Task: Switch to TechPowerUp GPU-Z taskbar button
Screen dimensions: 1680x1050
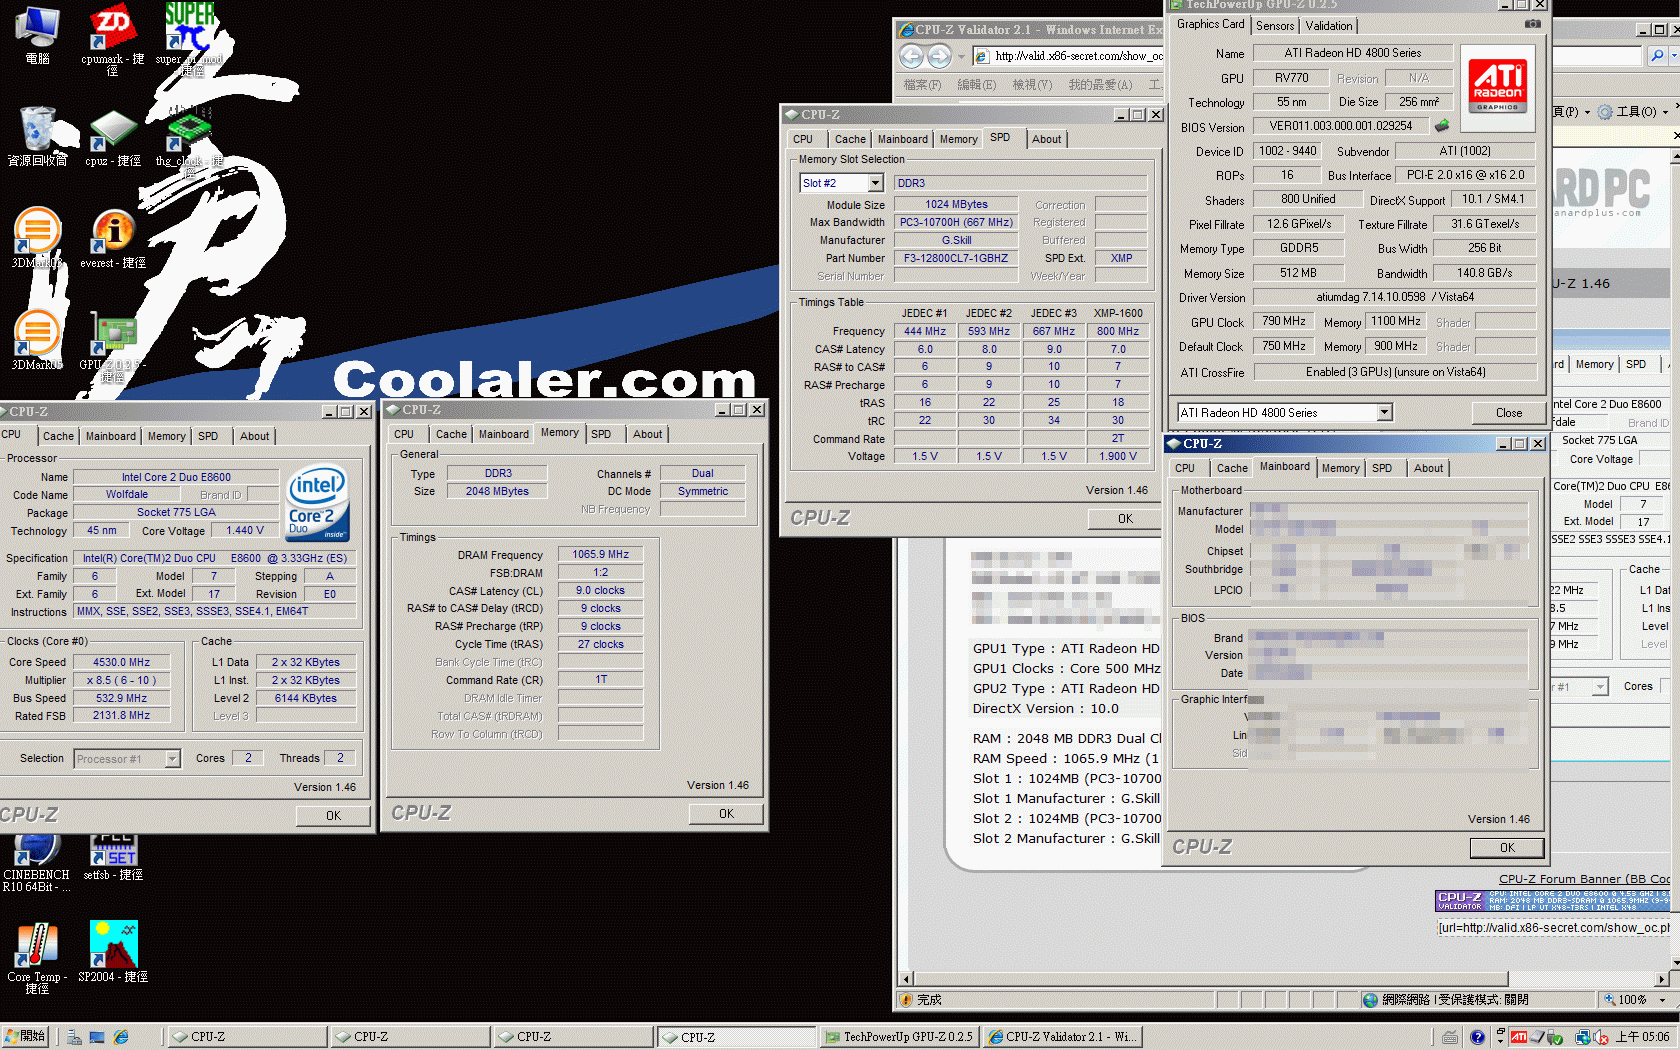Action: click(x=898, y=1037)
